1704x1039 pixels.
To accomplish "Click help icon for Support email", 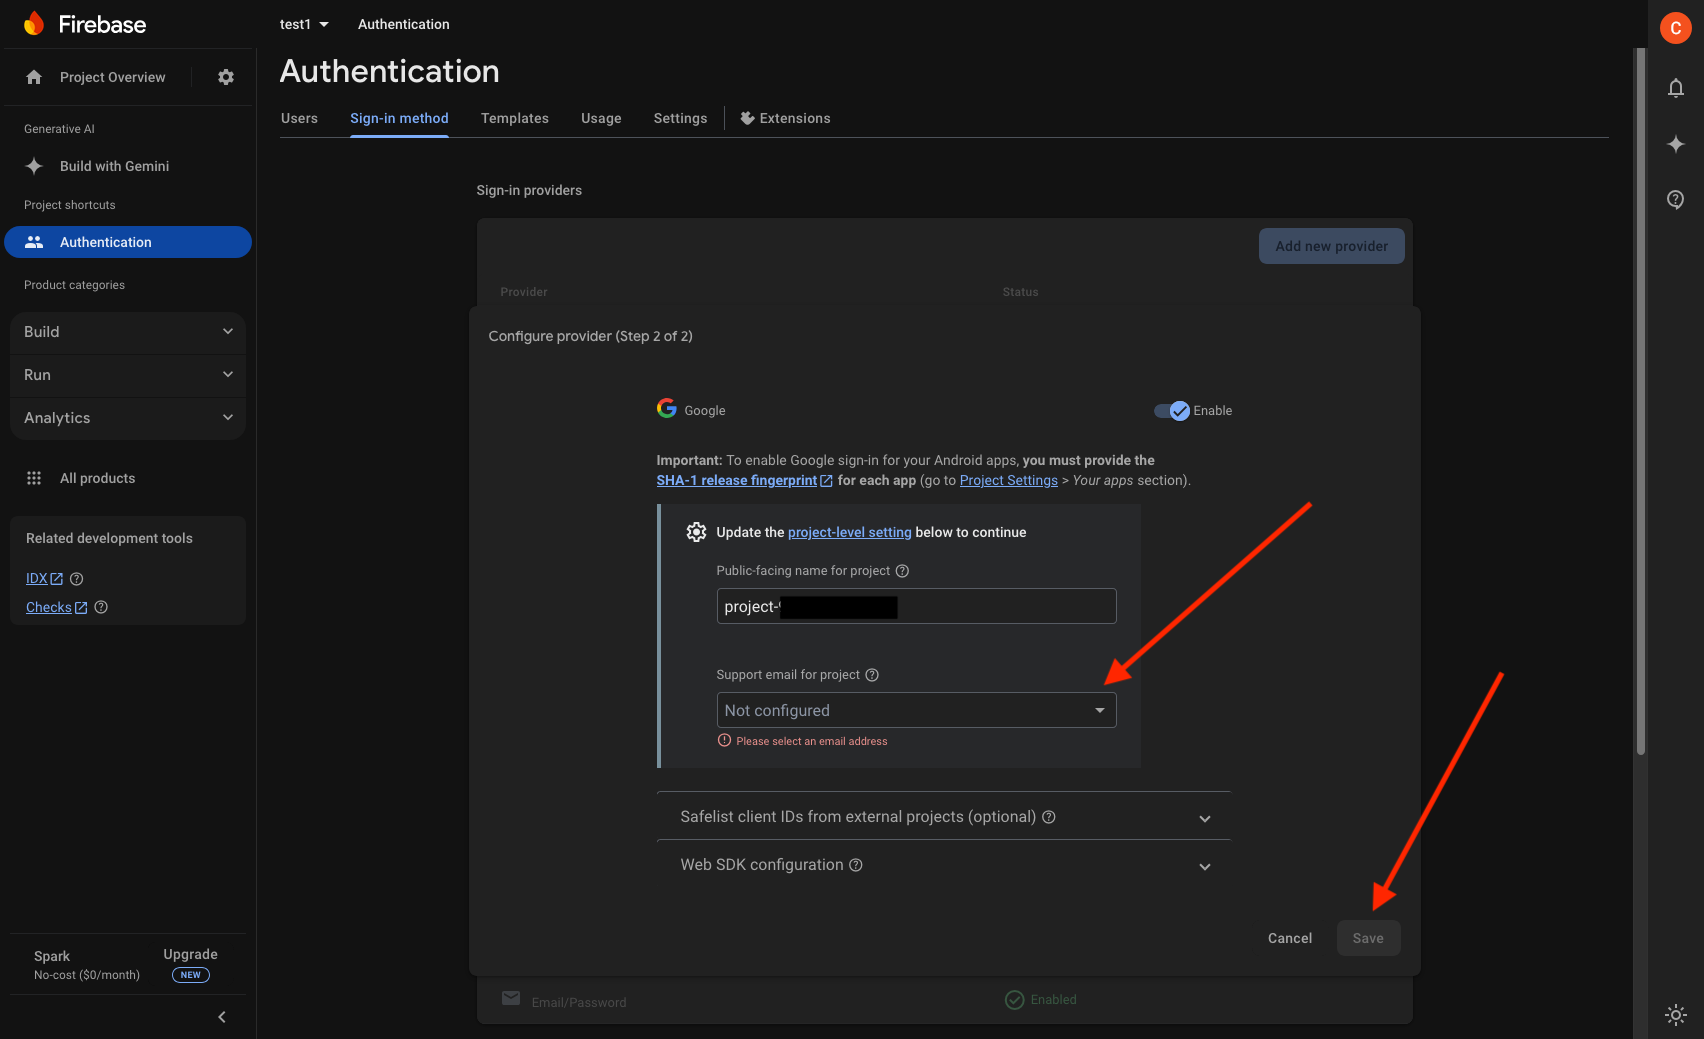I will [872, 675].
